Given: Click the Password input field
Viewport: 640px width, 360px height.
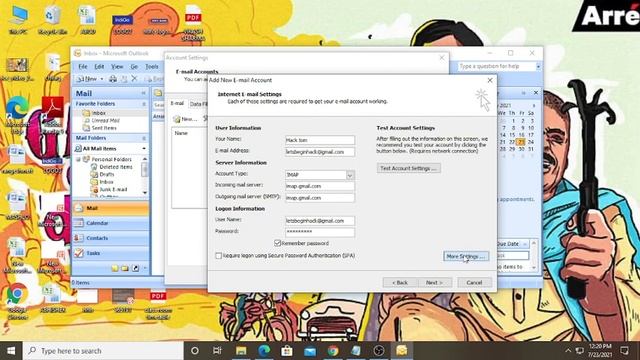Looking at the screenshot, I should [320, 232].
